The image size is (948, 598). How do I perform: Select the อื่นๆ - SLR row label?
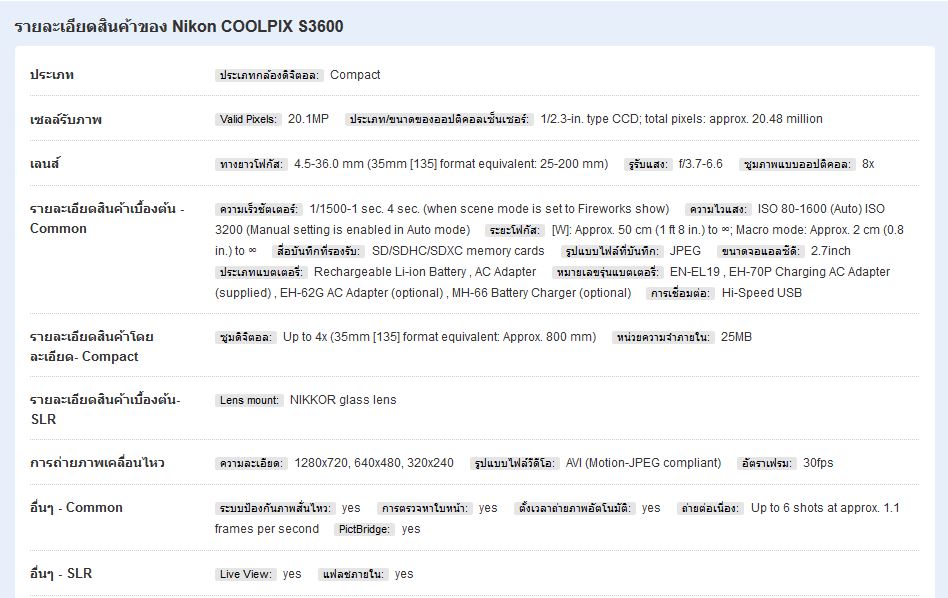pyautogui.click(x=61, y=573)
